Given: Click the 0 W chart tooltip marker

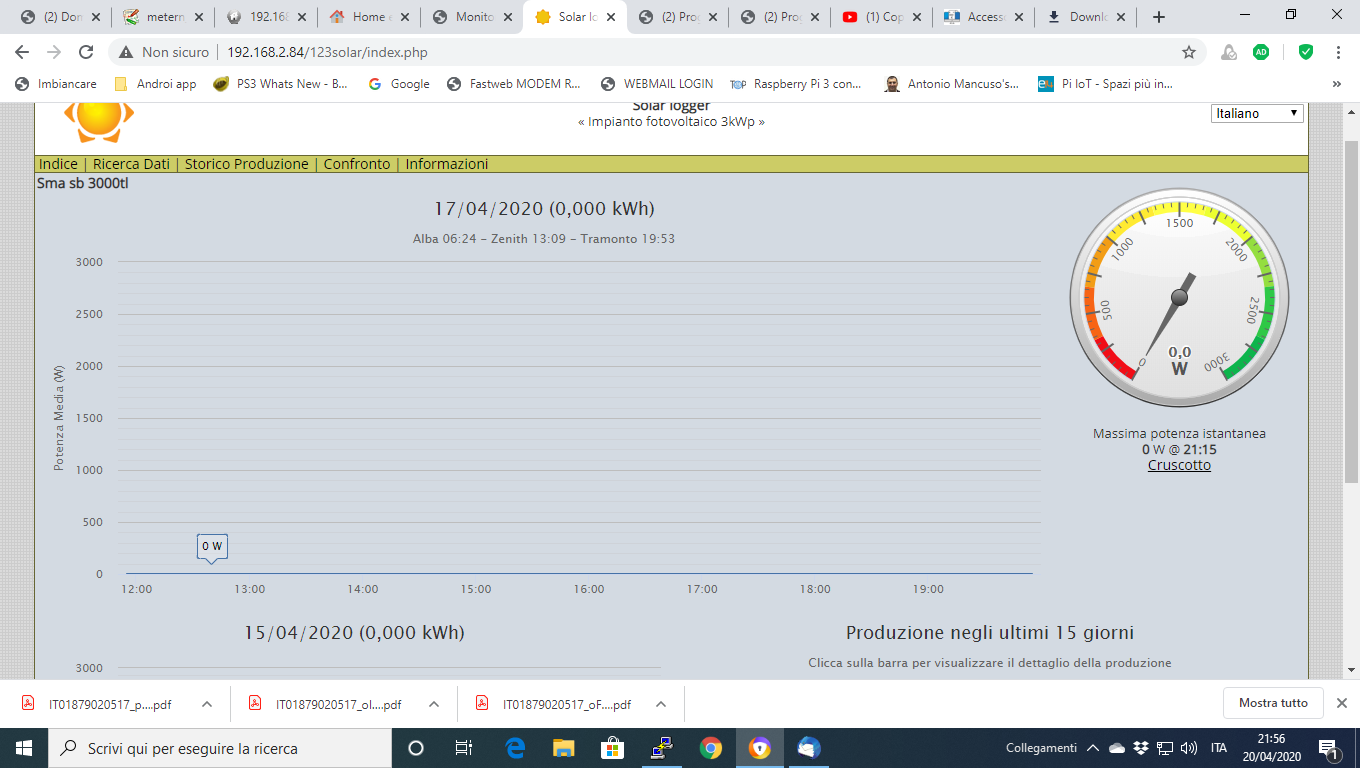Looking at the screenshot, I should click(212, 547).
